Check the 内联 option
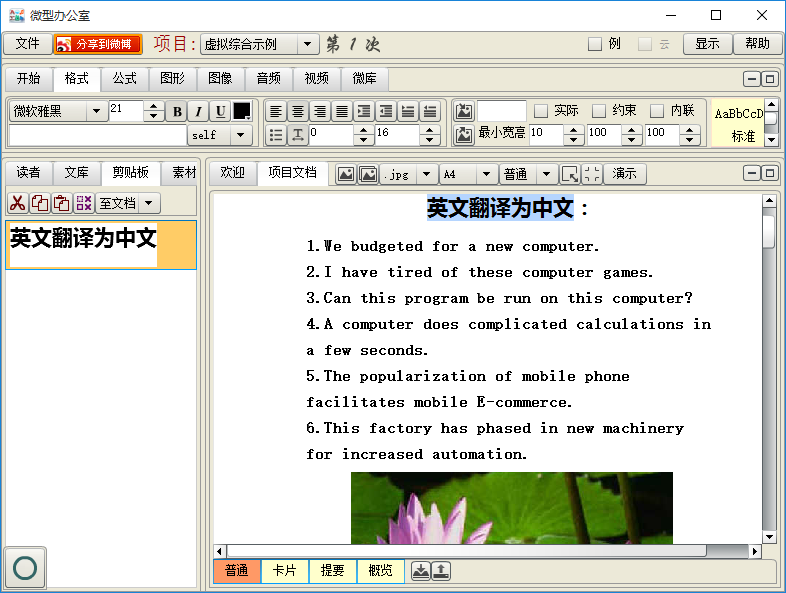This screenshot has height=593, width=786. [657, 111]
